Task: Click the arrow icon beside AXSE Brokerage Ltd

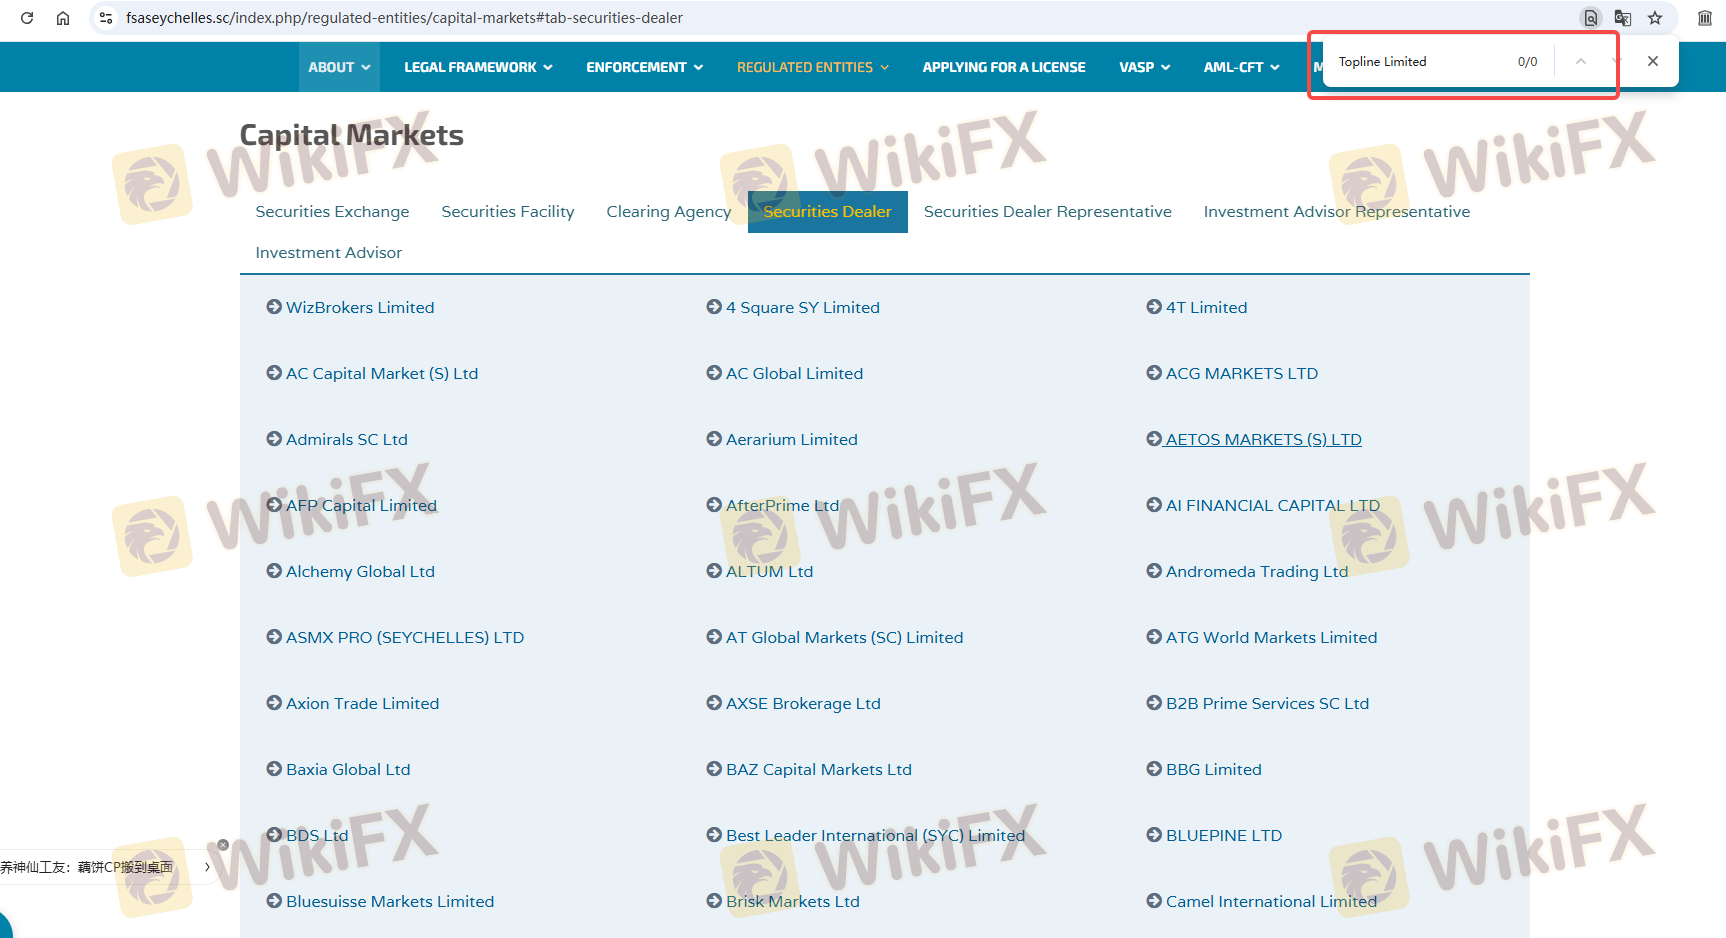Action: [714, 703]
